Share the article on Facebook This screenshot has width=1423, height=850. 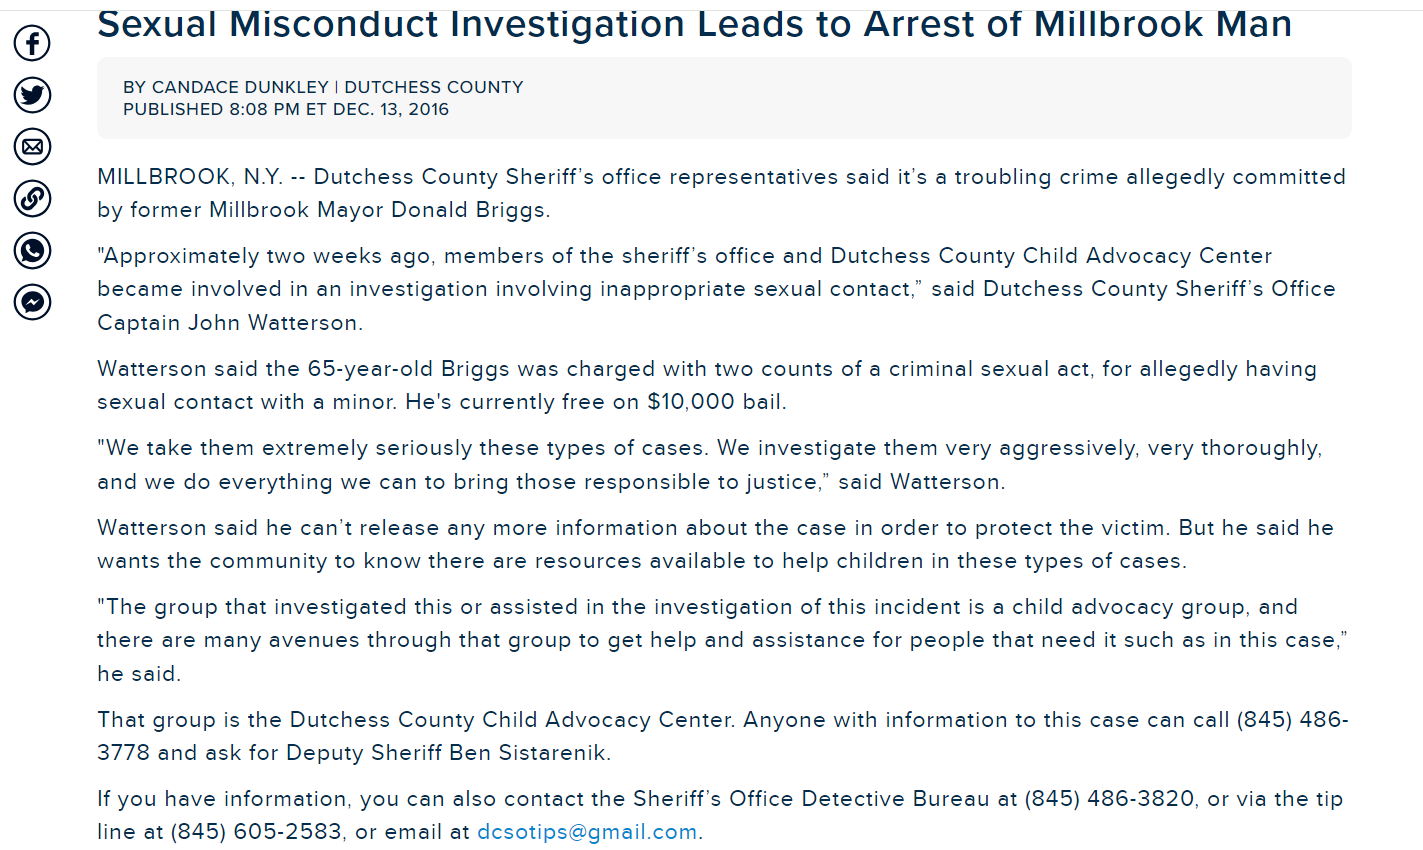point(32,43)
